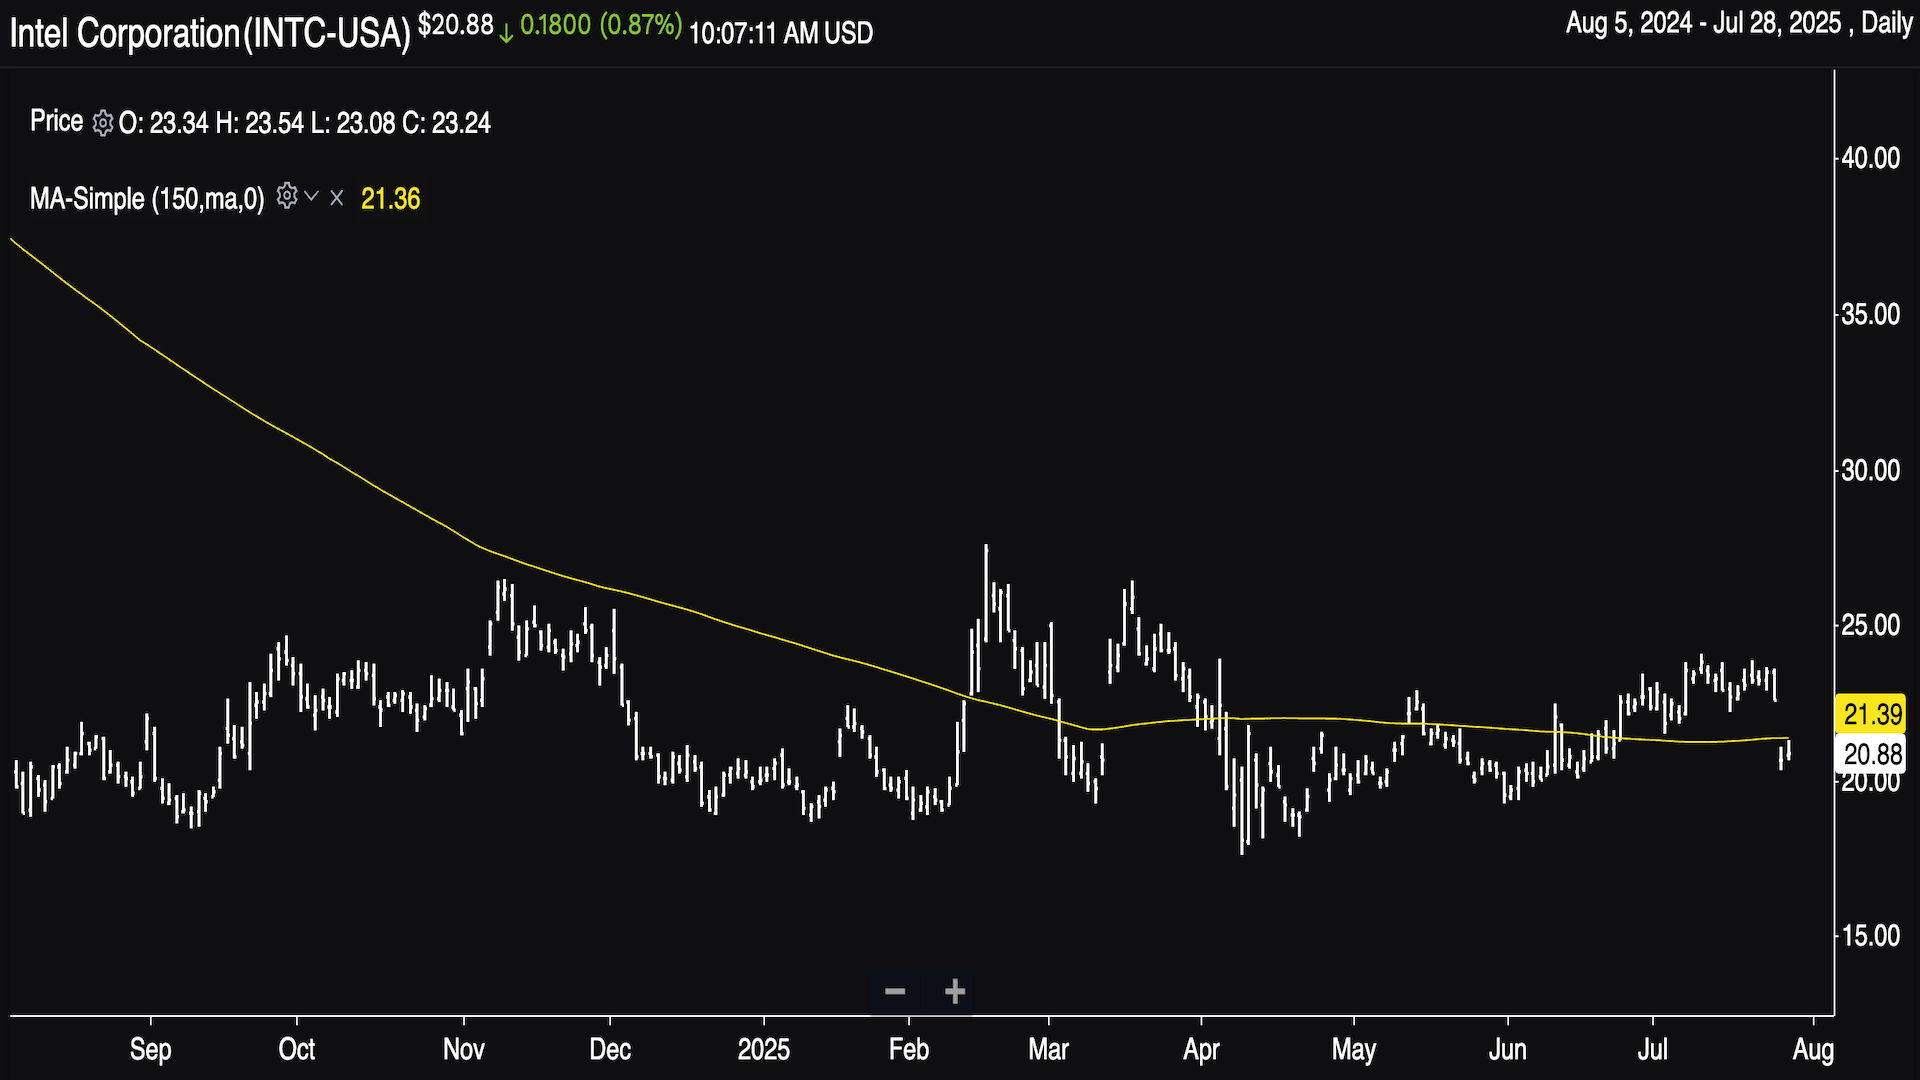Viewport: 1920px width, 1080px height.
Task: Click the yellow 21.36 moving average value
Action: [390, 199]
